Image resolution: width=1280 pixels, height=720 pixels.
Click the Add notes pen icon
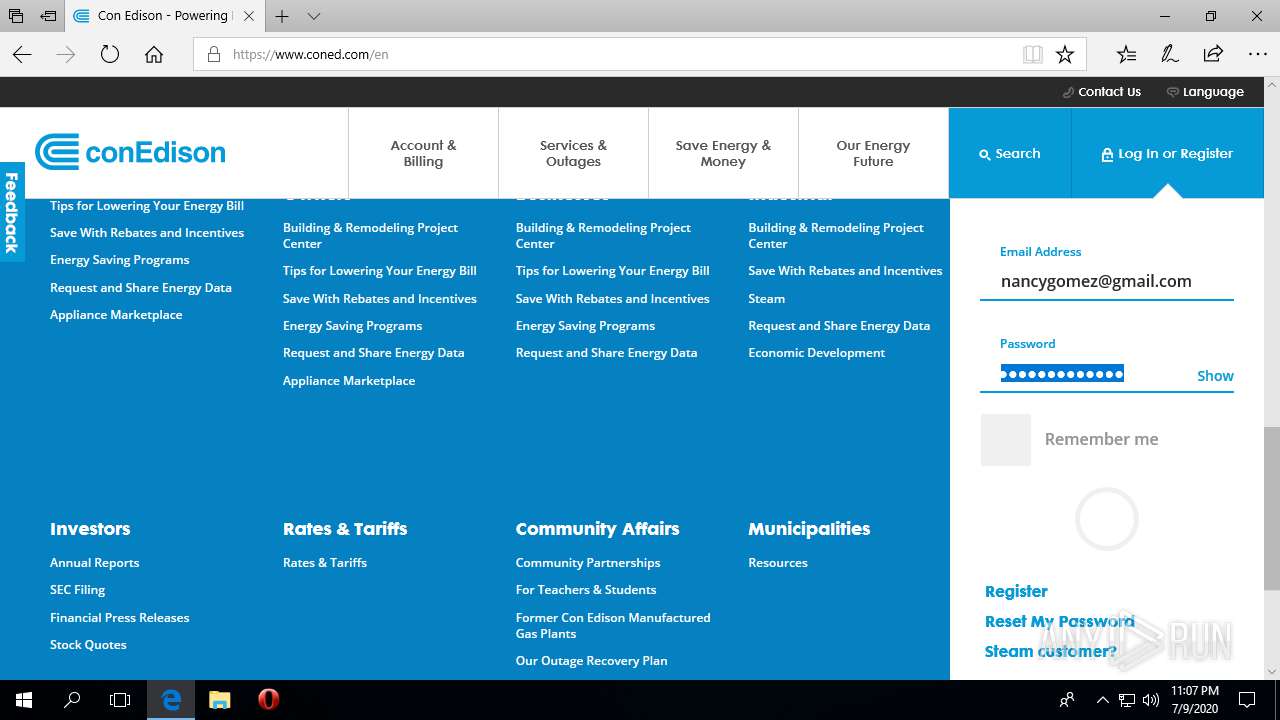1169,55
